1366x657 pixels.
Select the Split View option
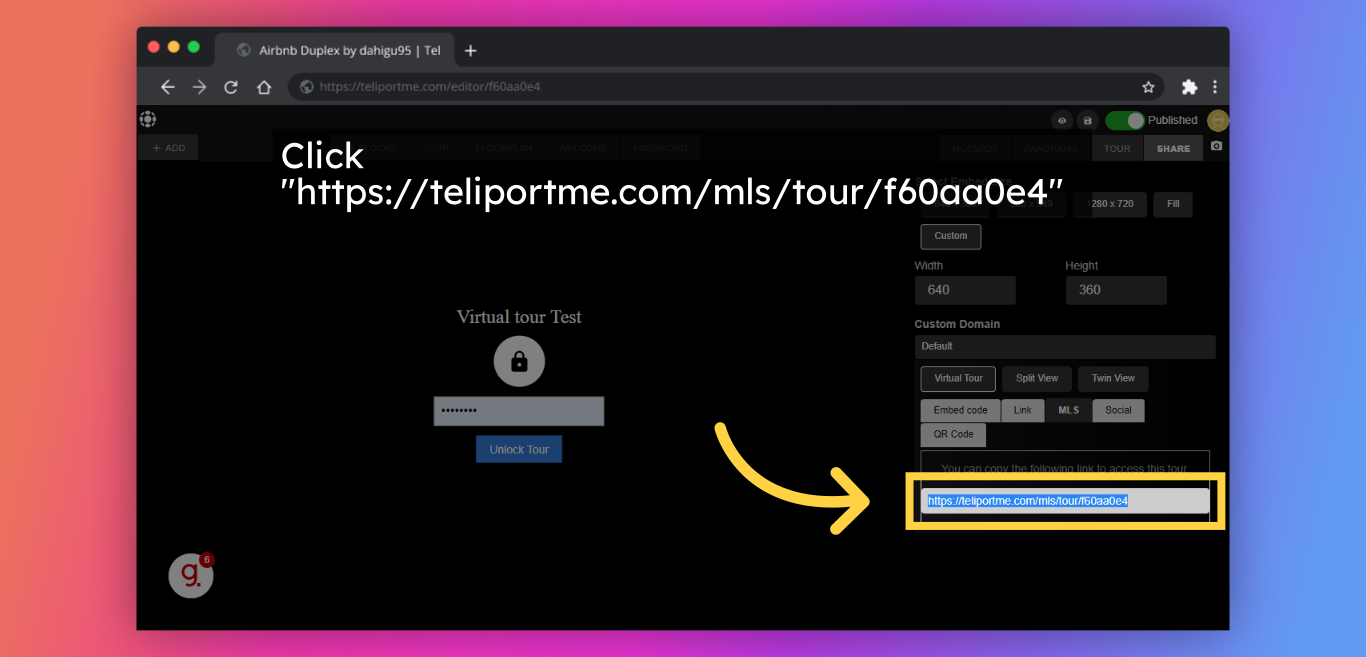(1037, 378)
